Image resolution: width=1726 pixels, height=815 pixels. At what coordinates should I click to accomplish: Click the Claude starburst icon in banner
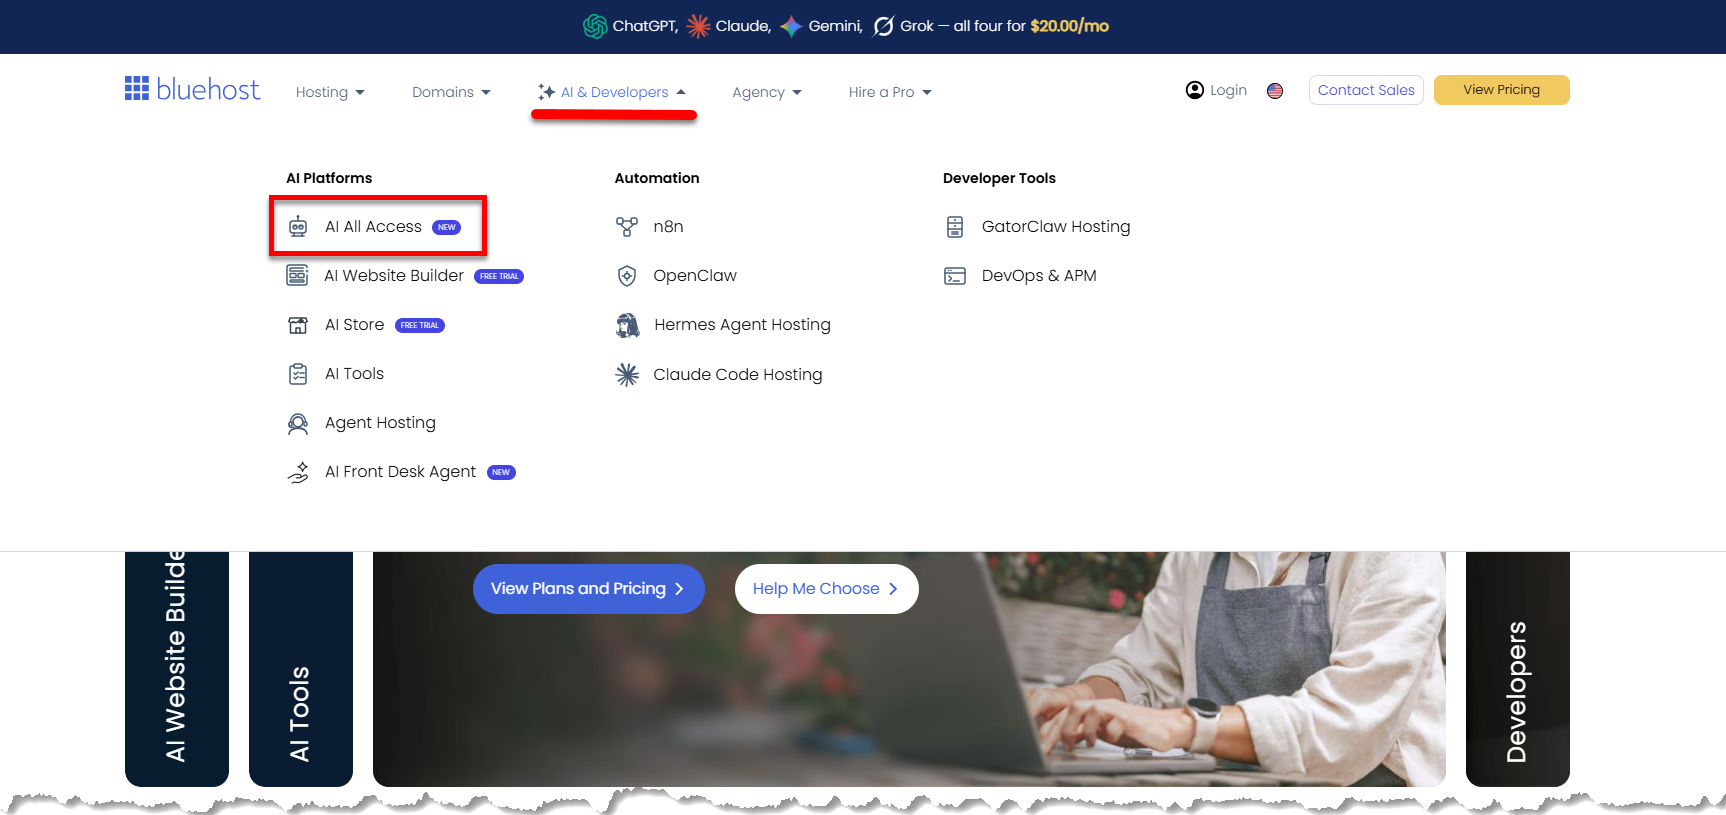point(698,26)
